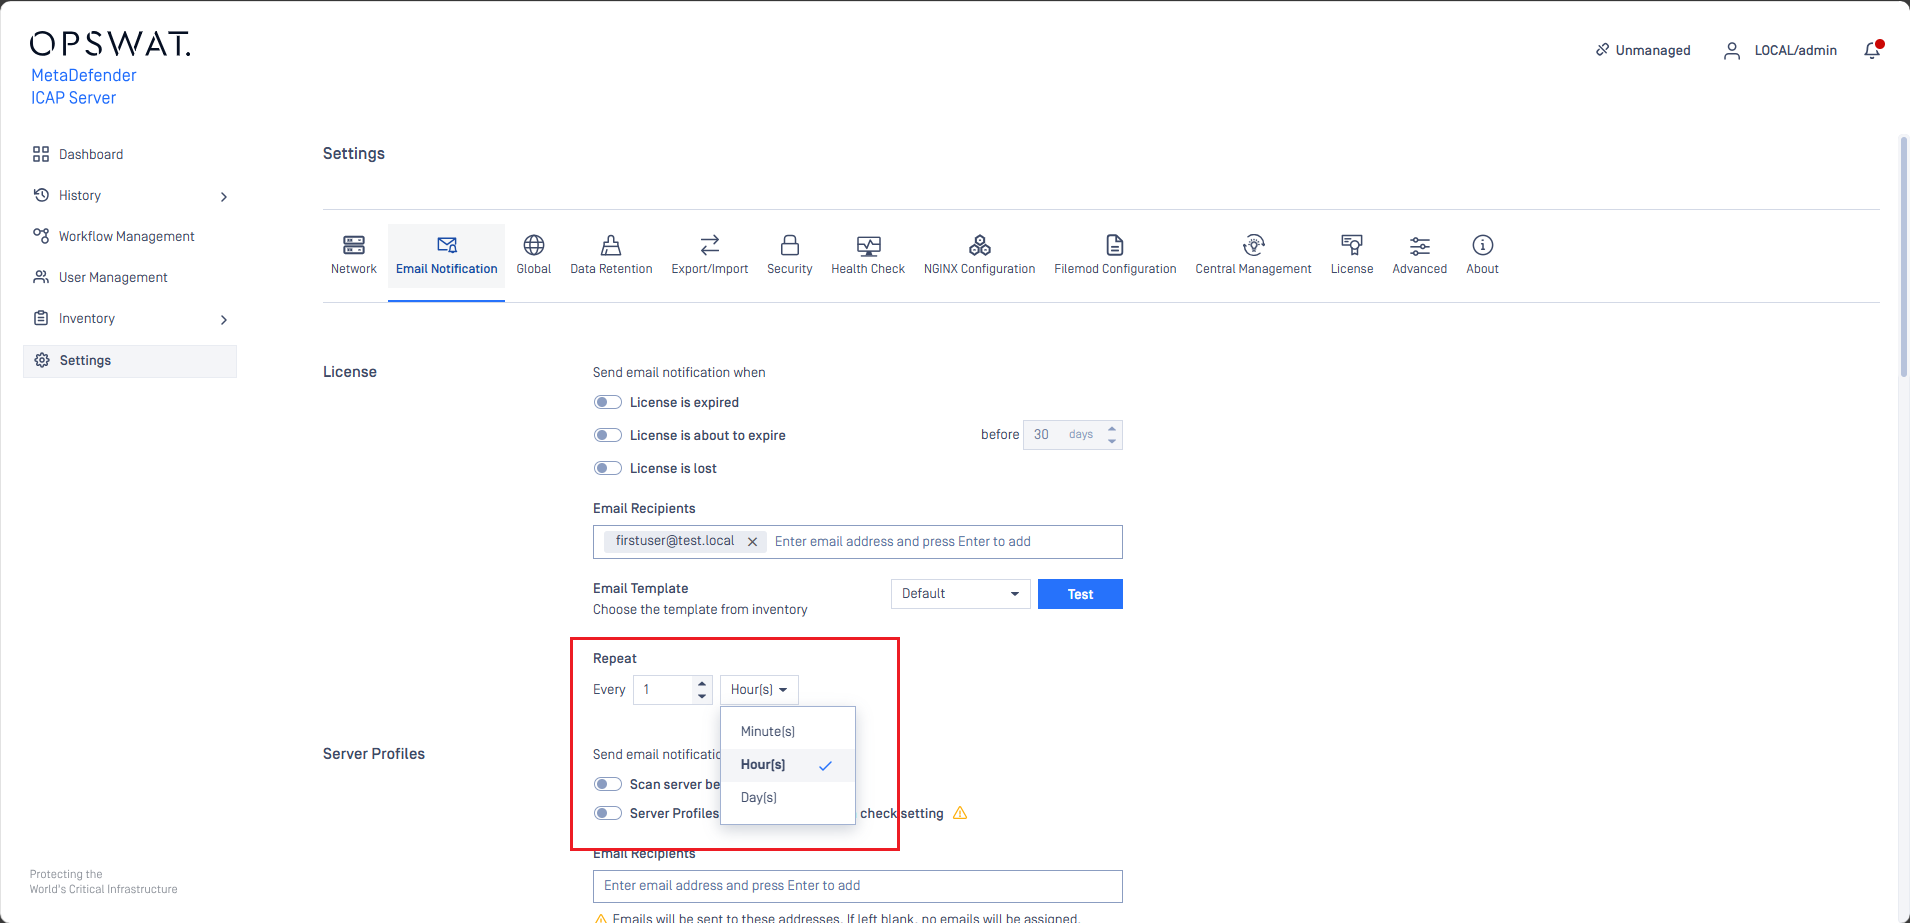The image size is (1910, 923).
Task: Open the Email Template Default dropdown
Action: [960, 594]
